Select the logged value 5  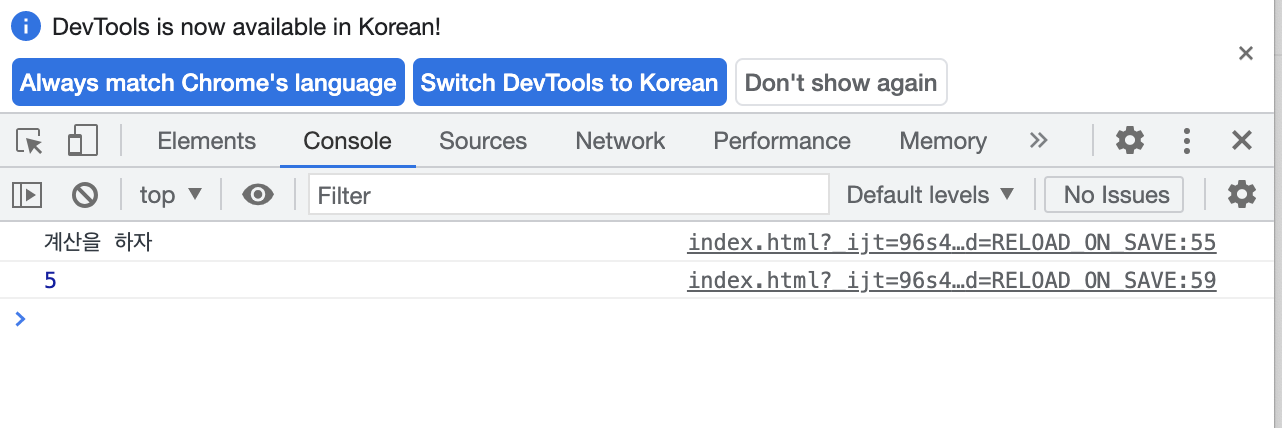point(50,281)
